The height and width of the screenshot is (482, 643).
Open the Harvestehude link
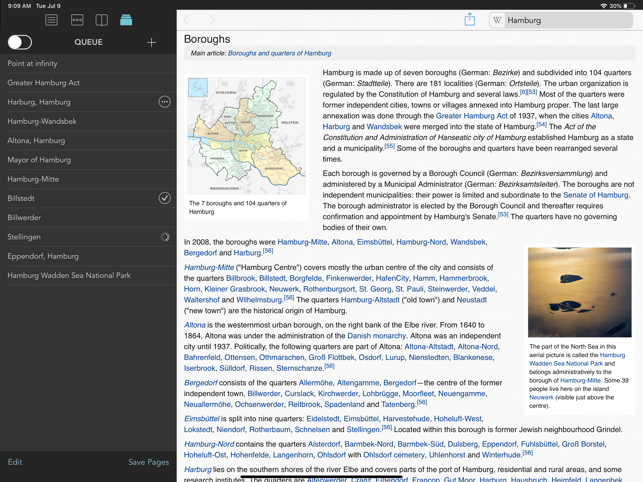pos(406,418)
